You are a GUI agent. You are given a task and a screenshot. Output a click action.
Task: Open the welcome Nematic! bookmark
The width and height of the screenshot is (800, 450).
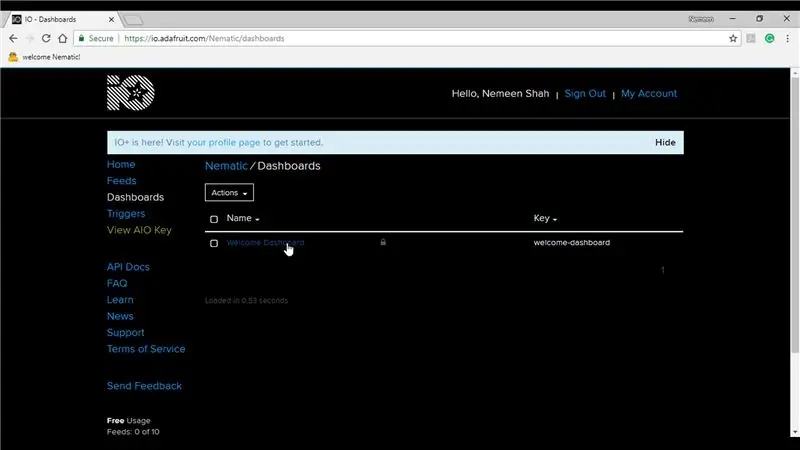click(x=44, y=57)
